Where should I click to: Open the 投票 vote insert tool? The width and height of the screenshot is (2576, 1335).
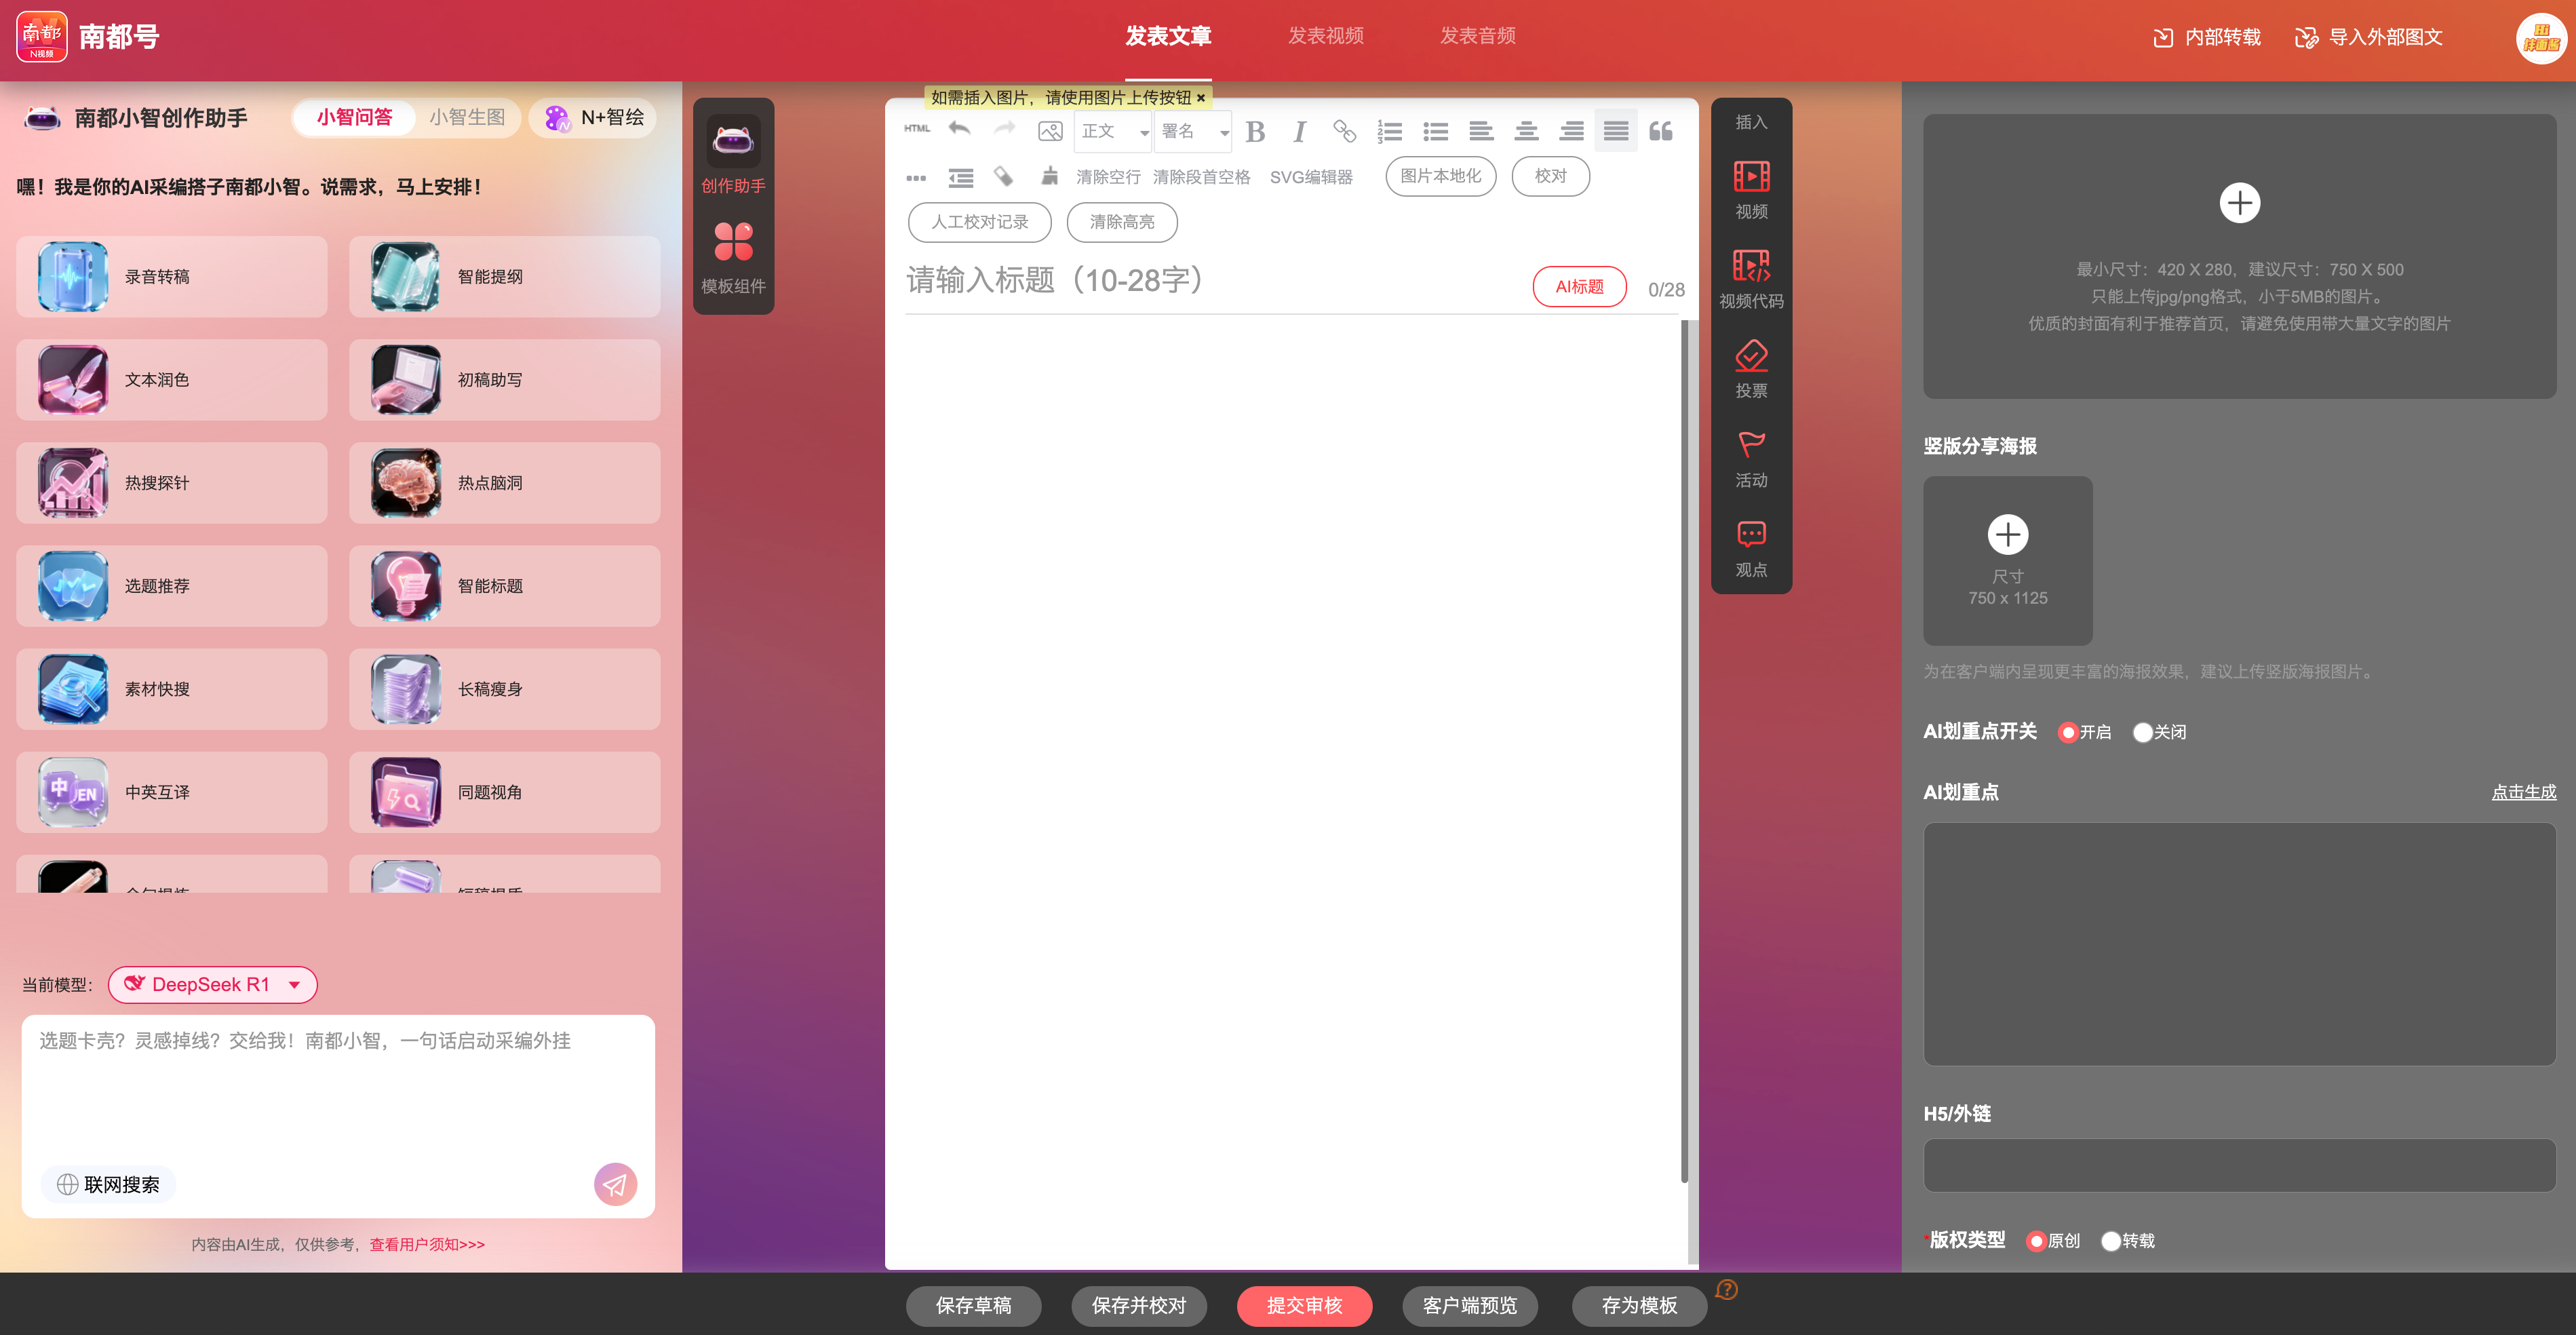pyautogui.click(x=1750, y=368)
